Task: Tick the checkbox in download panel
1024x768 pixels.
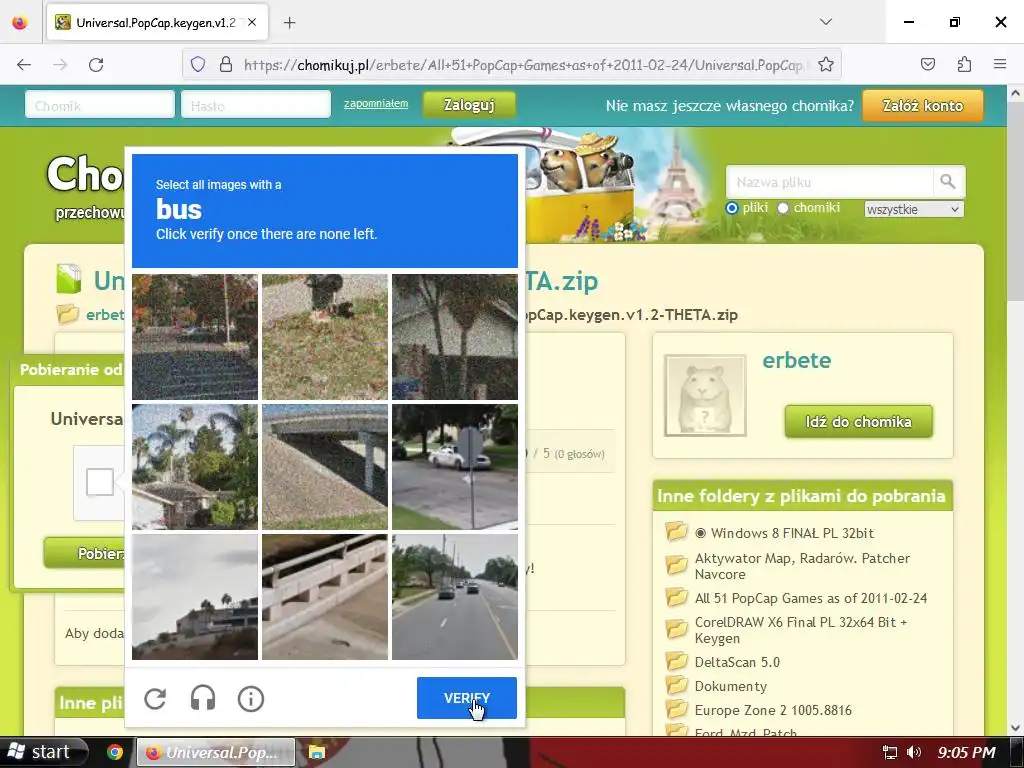Action: pos(100,482)
